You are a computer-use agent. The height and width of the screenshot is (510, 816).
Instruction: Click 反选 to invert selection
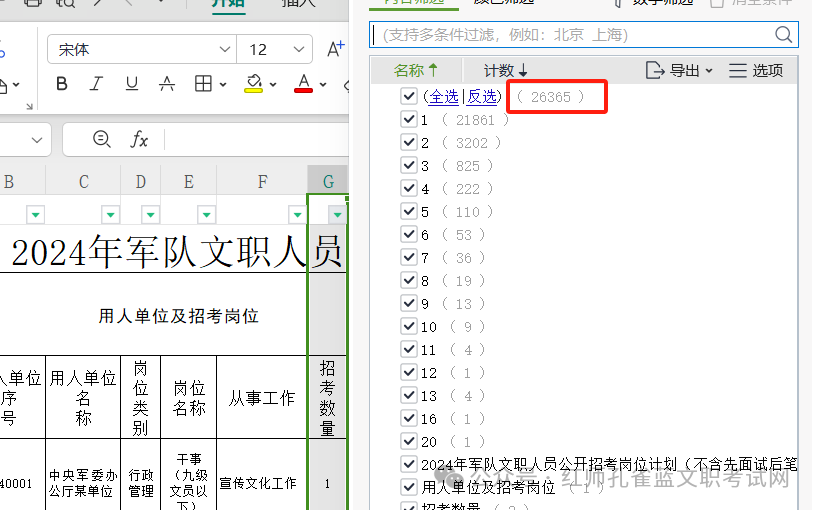tap(482, 97)
